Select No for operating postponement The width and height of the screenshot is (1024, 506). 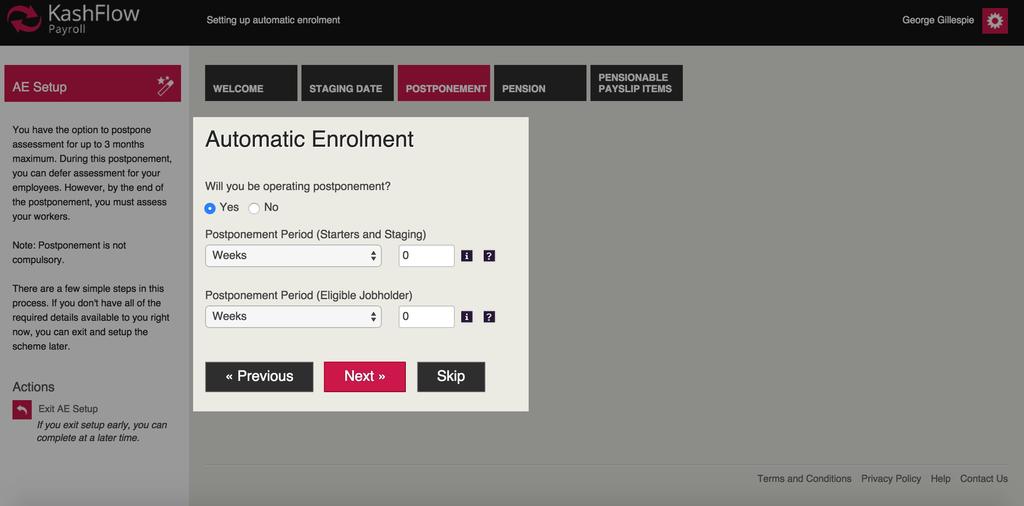pyautogui.click(x=254, y=208)
